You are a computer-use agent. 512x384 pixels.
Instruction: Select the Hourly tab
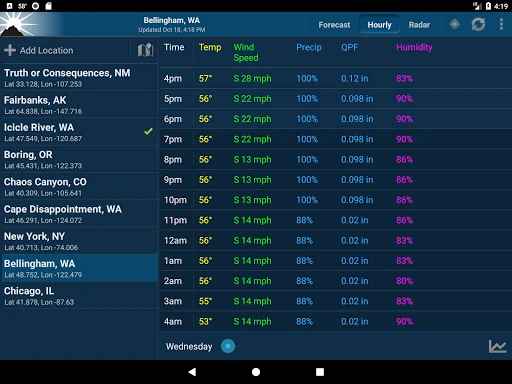click(379, 24)
